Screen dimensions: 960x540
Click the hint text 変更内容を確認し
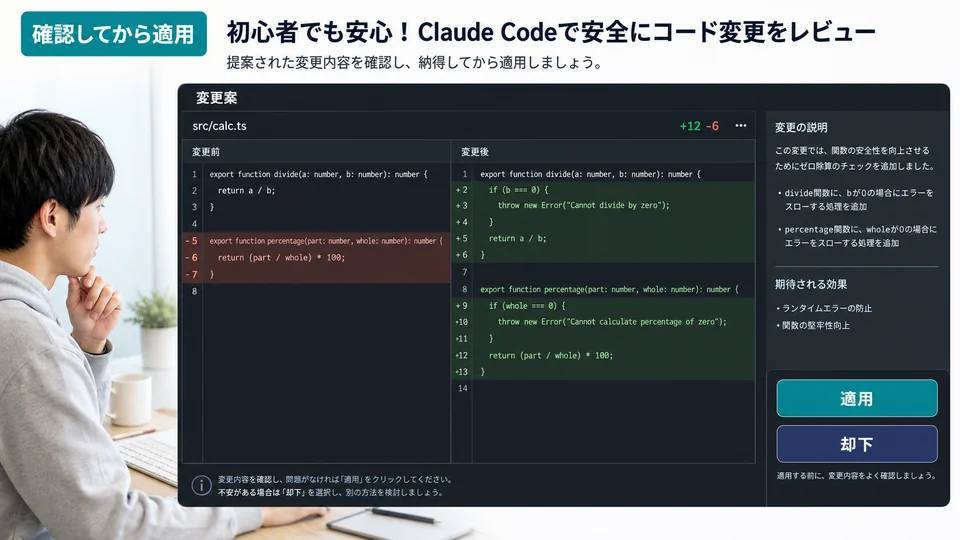click(335, 479)
